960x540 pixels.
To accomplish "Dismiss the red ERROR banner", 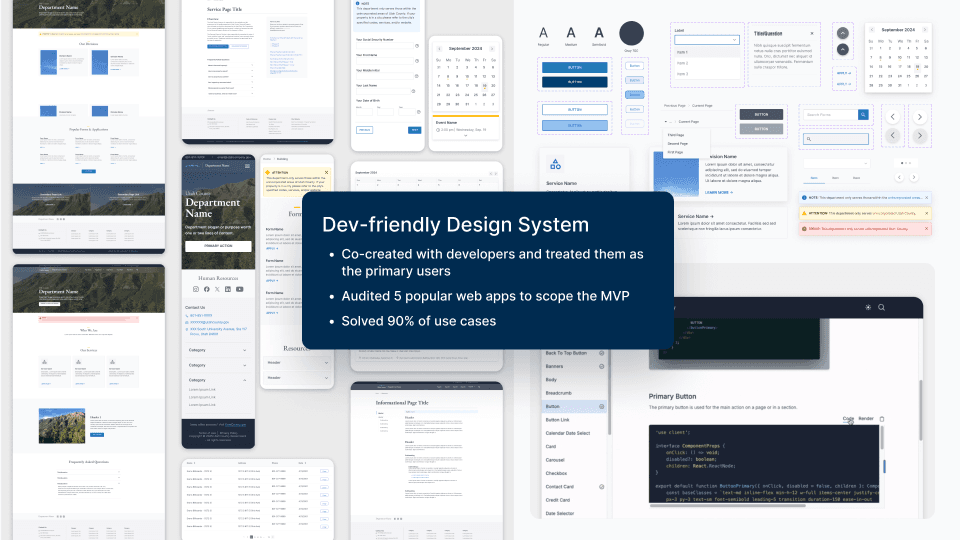I will coord(926,228).
